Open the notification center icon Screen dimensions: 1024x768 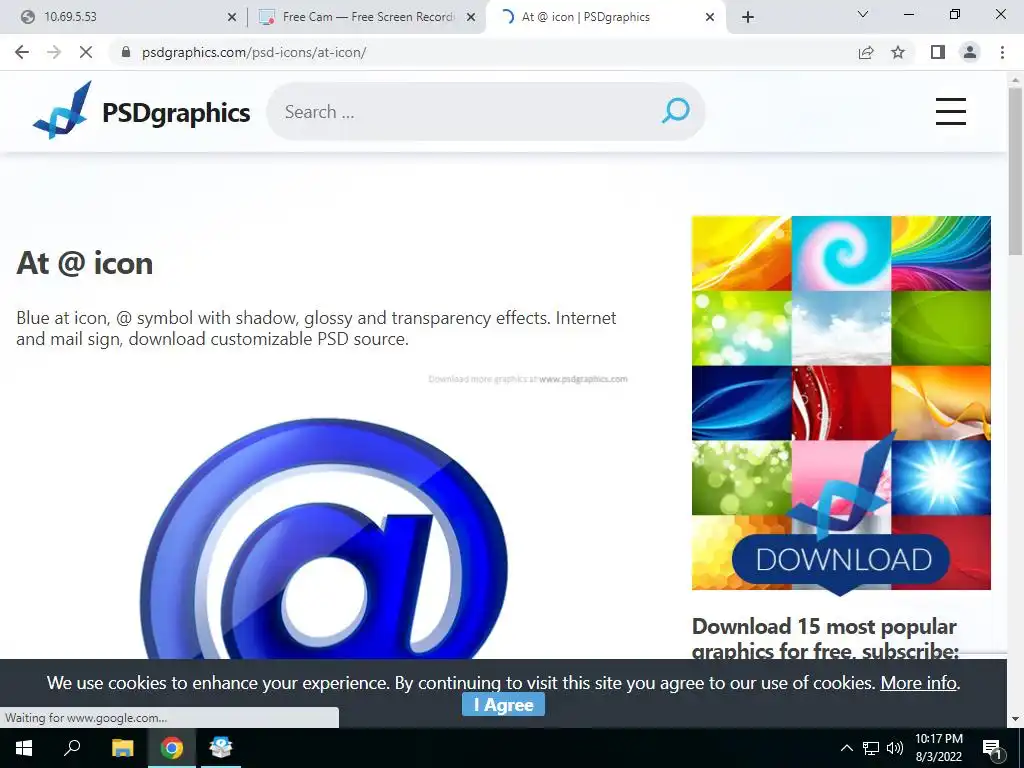click(x=993, y=748)
